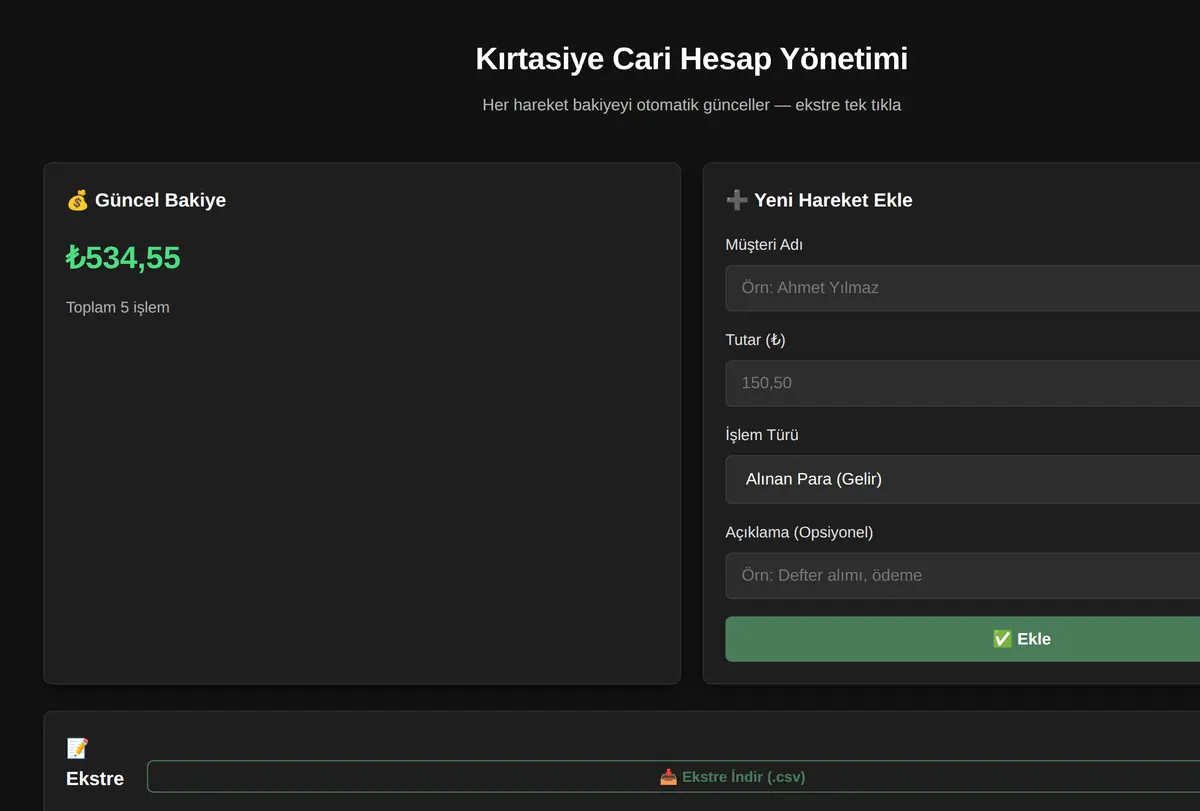Image resolution: width=1200 pixels, height=811 pixels.
Task: Click the Yeni Hareket Ekle heading text
Action: (x=833, y=200)
